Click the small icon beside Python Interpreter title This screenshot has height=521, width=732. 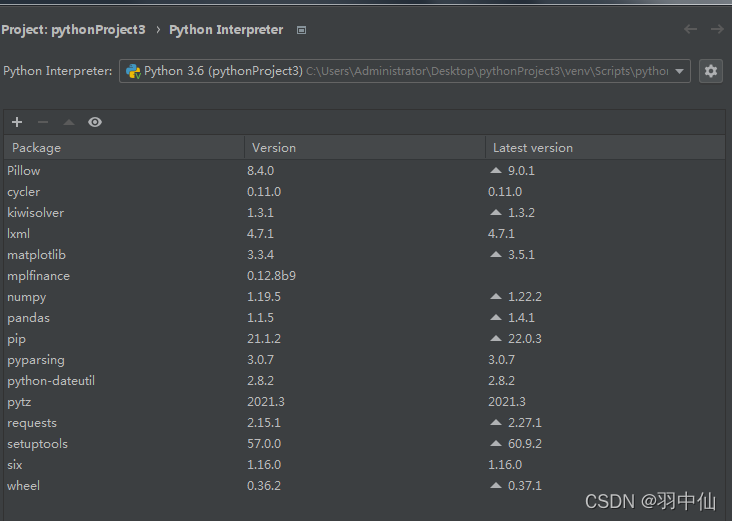tap(302, 30)
